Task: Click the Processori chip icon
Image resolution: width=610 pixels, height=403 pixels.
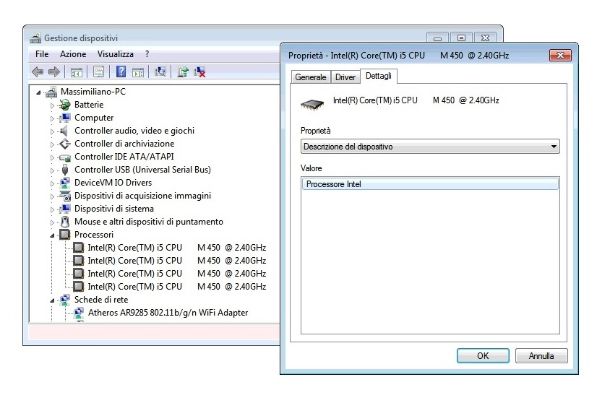Action: pos(65,235)
